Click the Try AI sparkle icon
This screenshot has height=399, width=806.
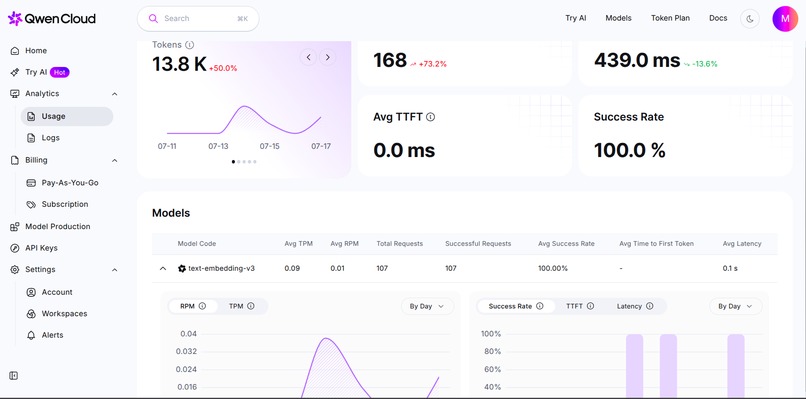15,72
